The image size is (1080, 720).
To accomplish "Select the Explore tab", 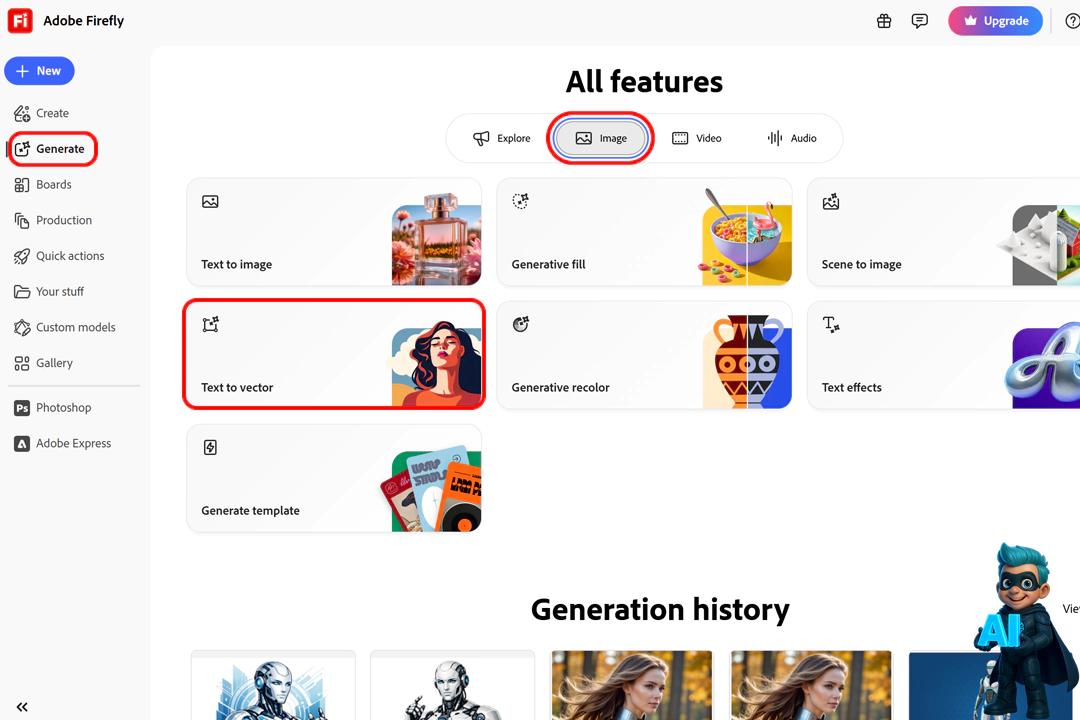I will [504, 138].
